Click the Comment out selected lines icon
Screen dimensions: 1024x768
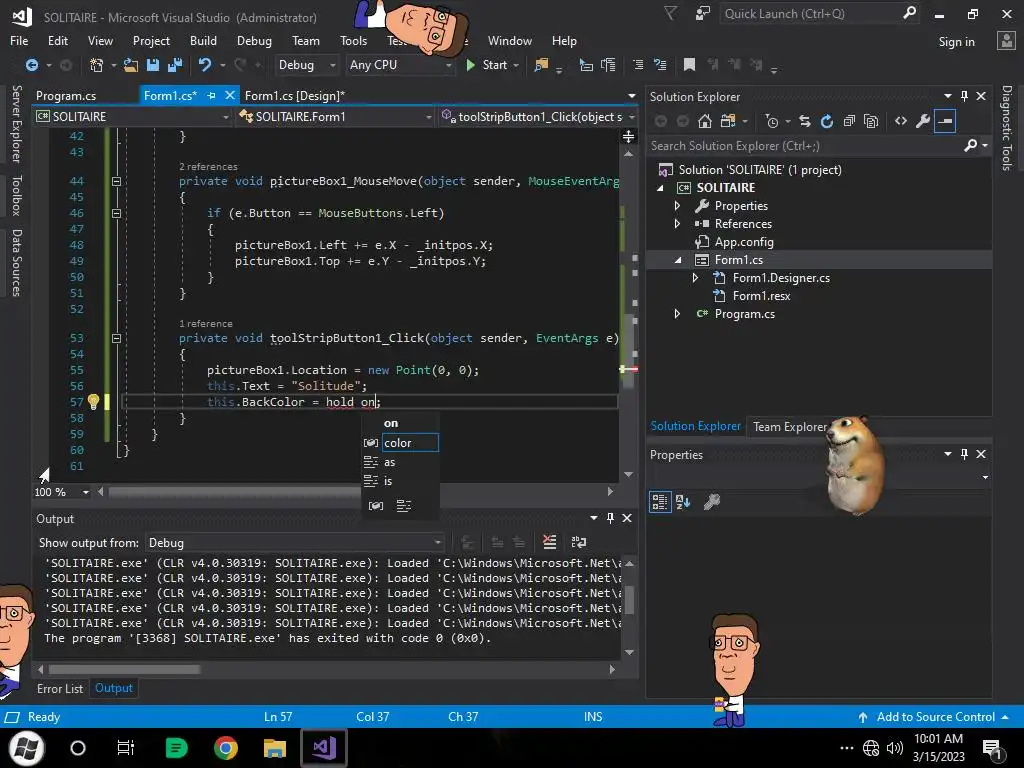[x=638, y=65]
